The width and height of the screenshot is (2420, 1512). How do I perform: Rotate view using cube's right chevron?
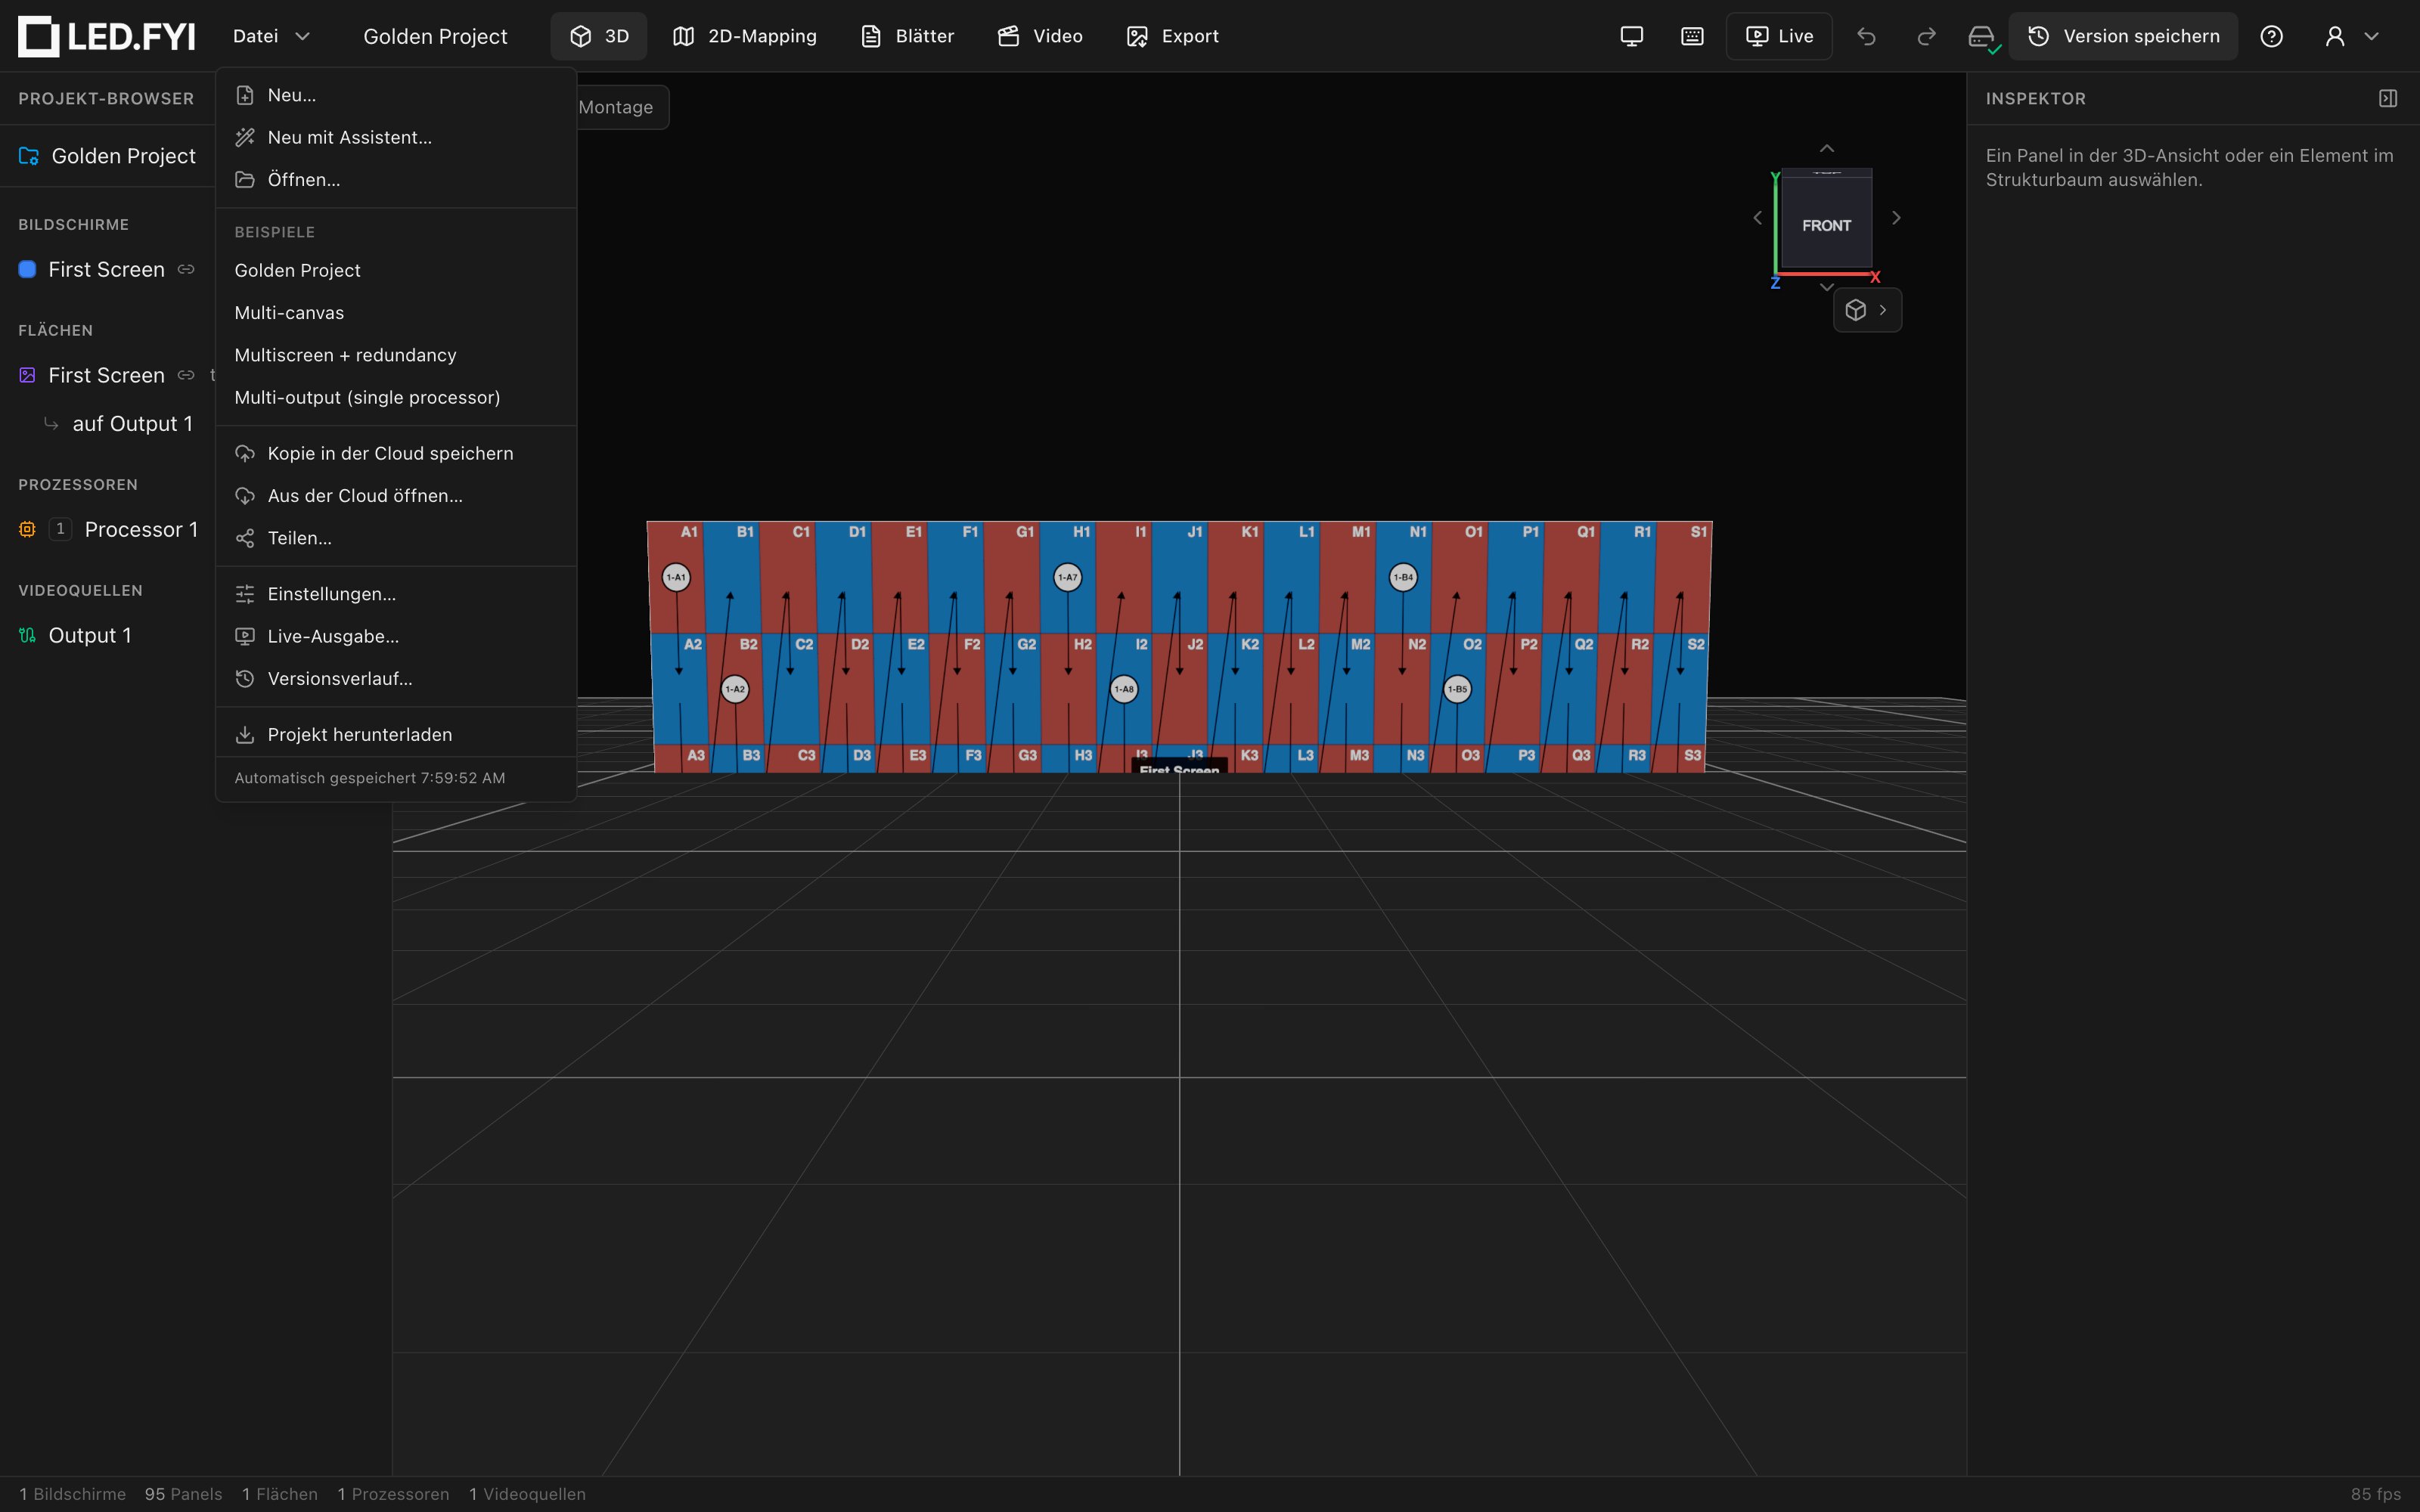click(x=1896, y=217)
